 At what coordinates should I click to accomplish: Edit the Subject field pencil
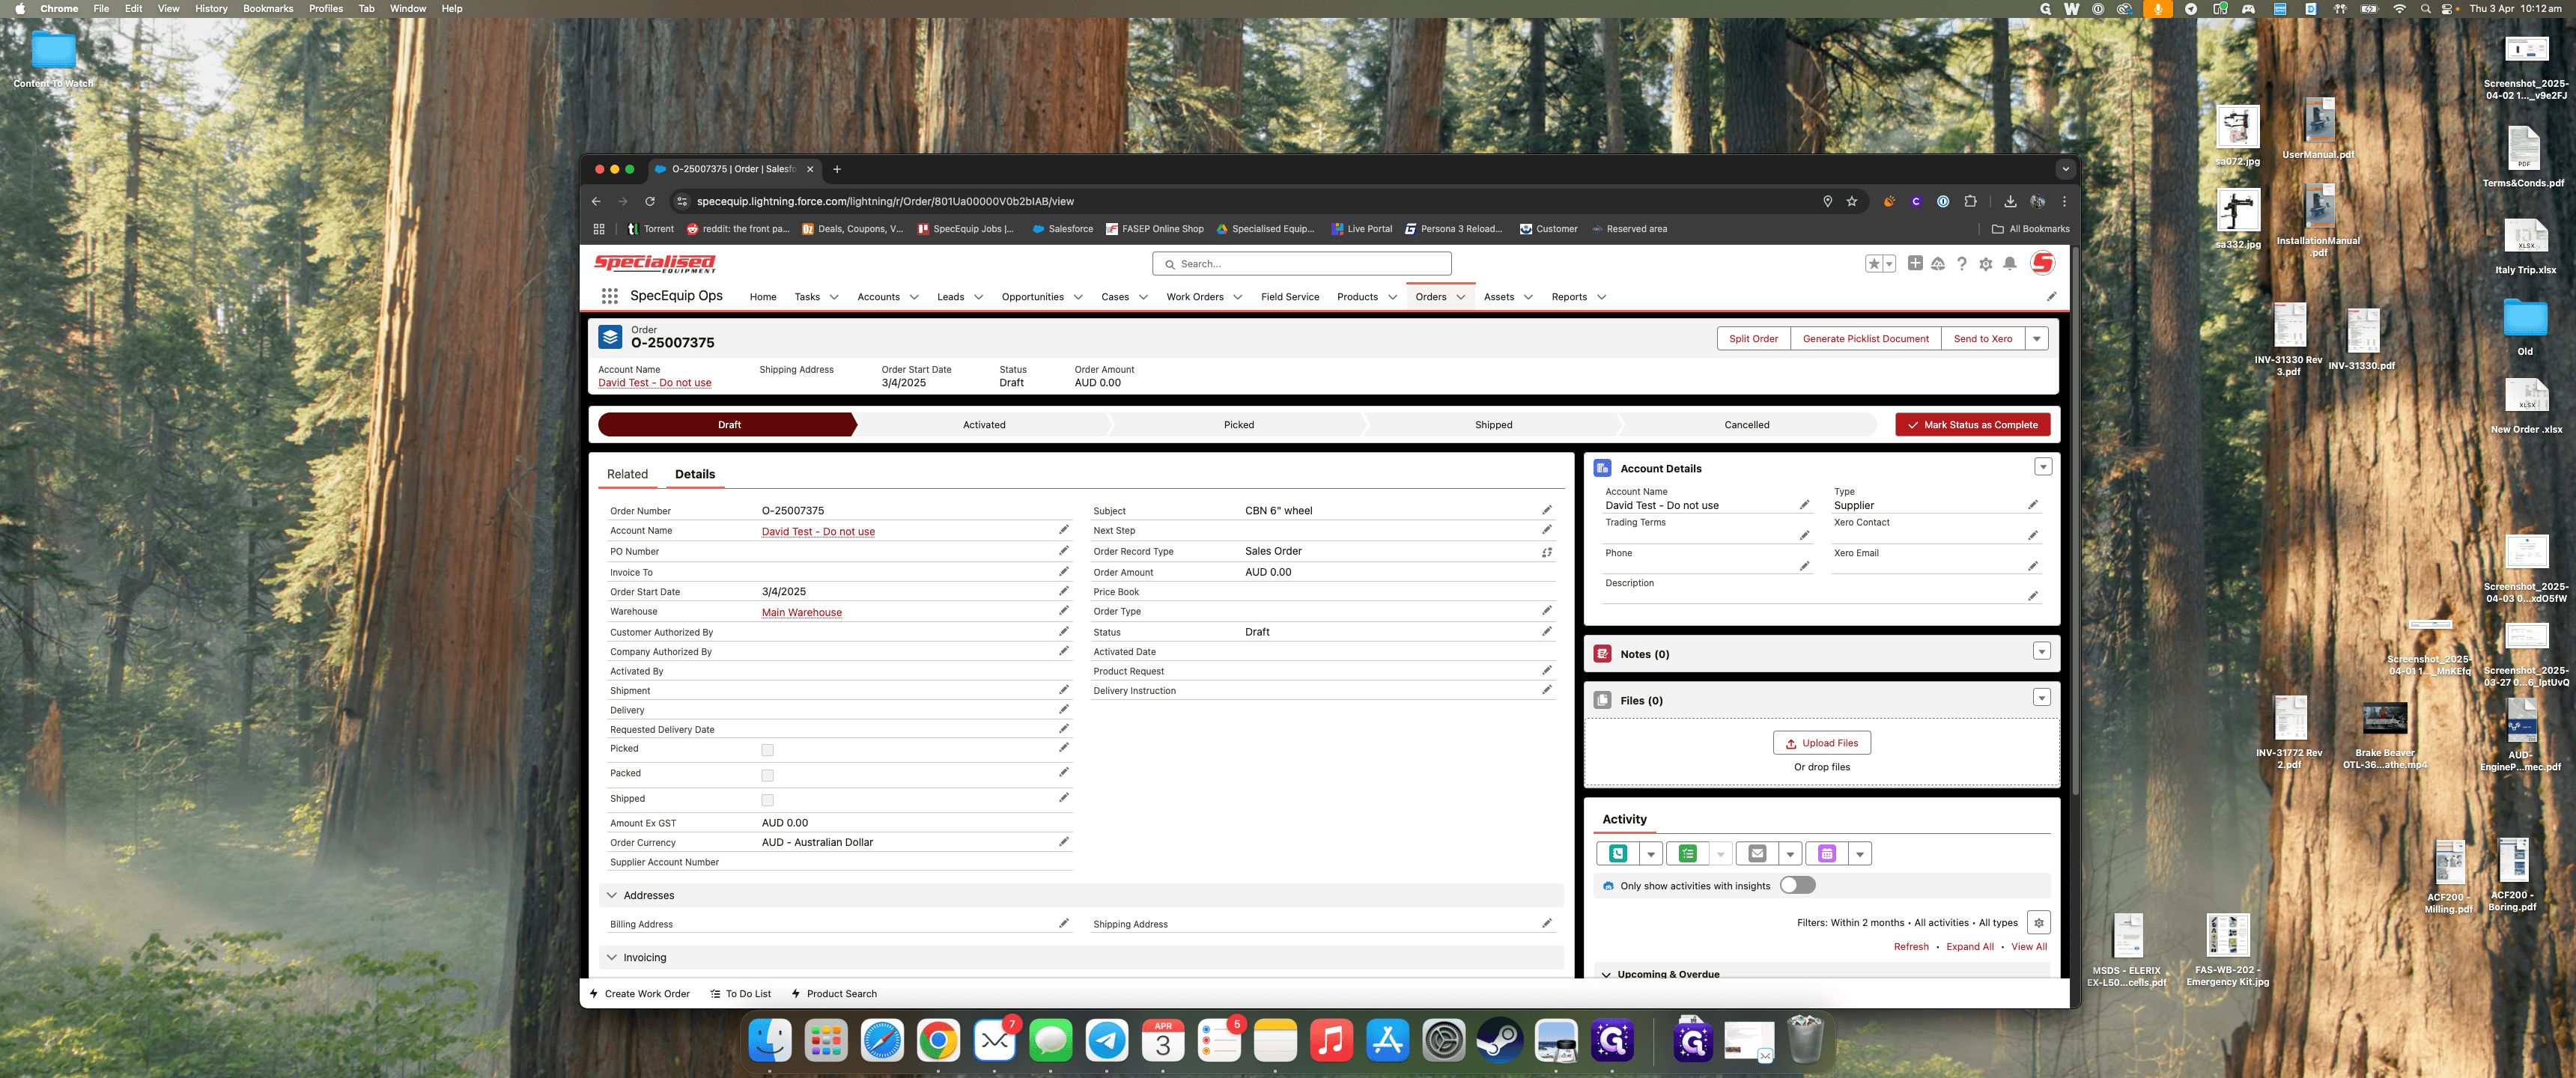tap(1547, 510)
